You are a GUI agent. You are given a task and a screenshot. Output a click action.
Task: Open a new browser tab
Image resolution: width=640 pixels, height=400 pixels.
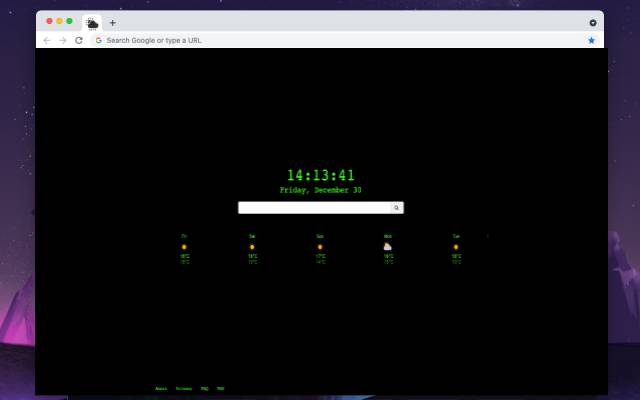tap(113, 23)
